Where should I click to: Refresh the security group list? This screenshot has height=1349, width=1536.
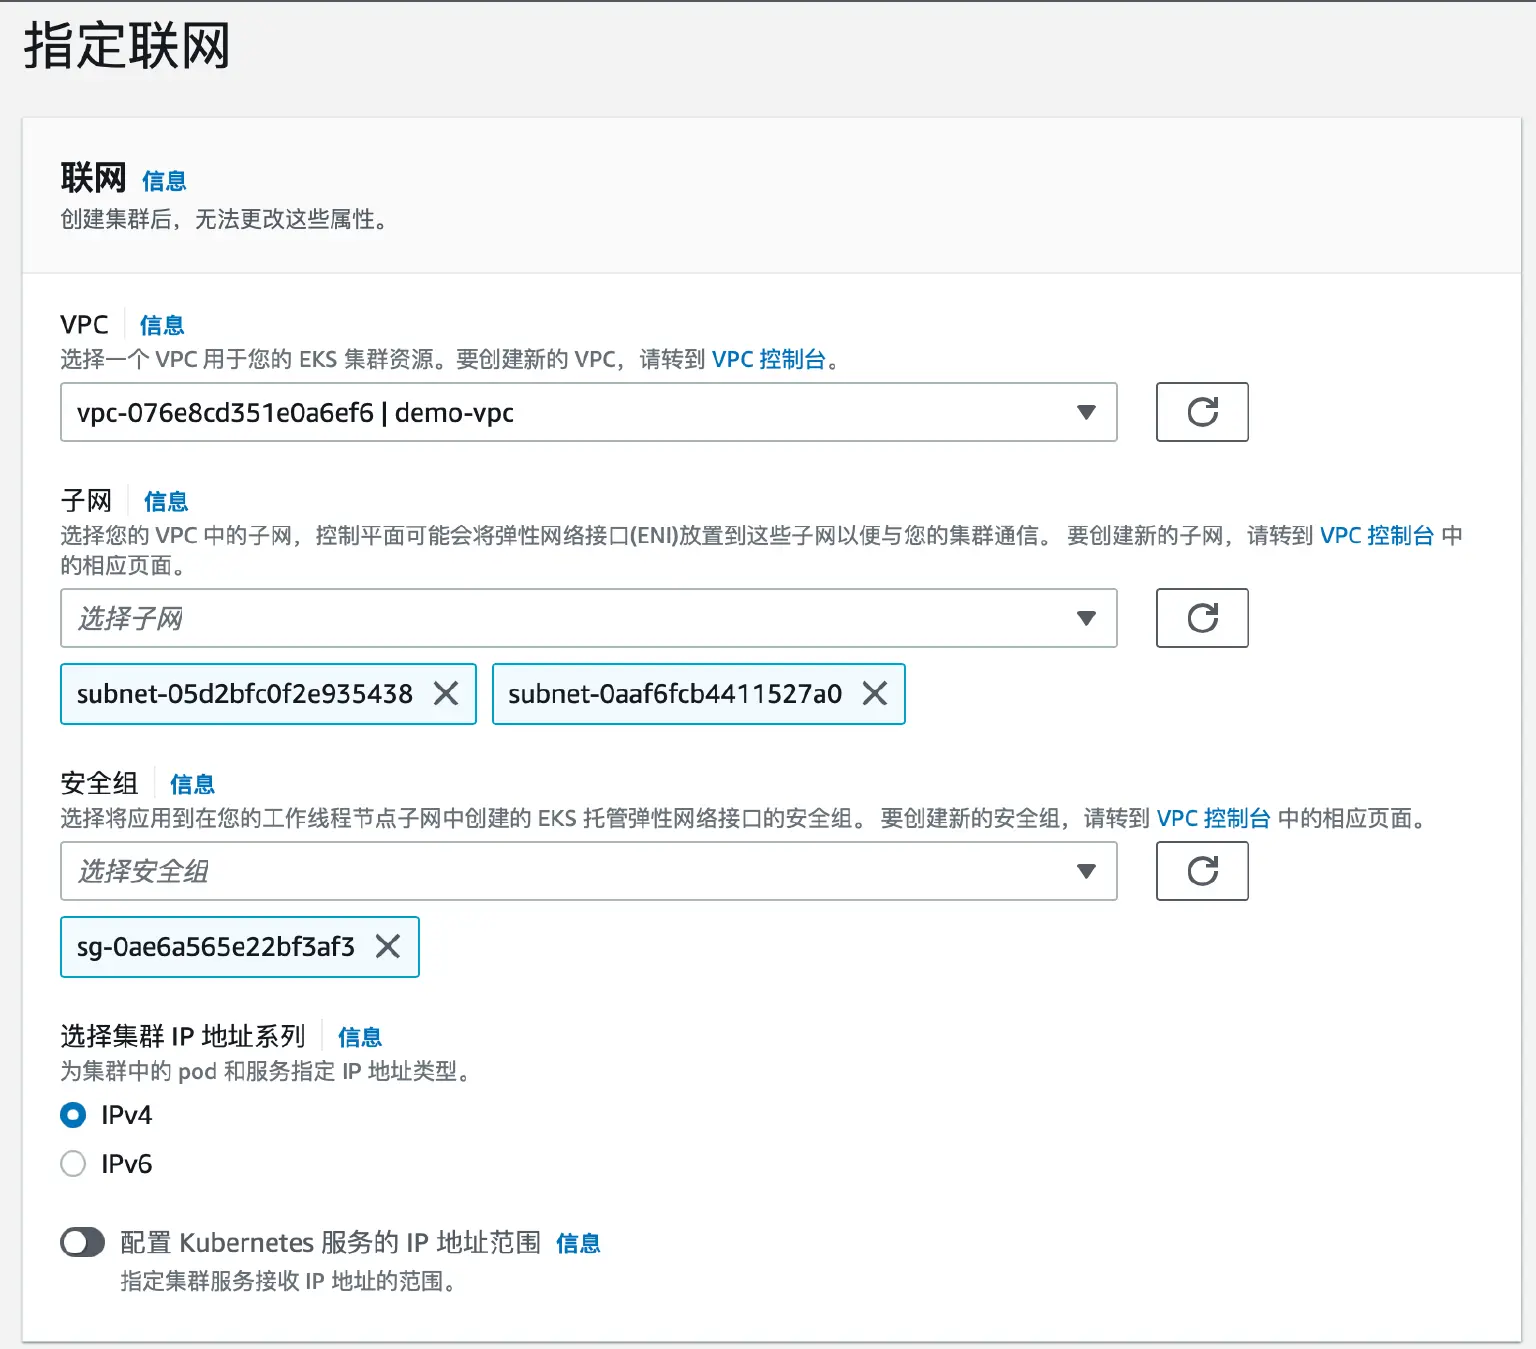[1201, 871]
